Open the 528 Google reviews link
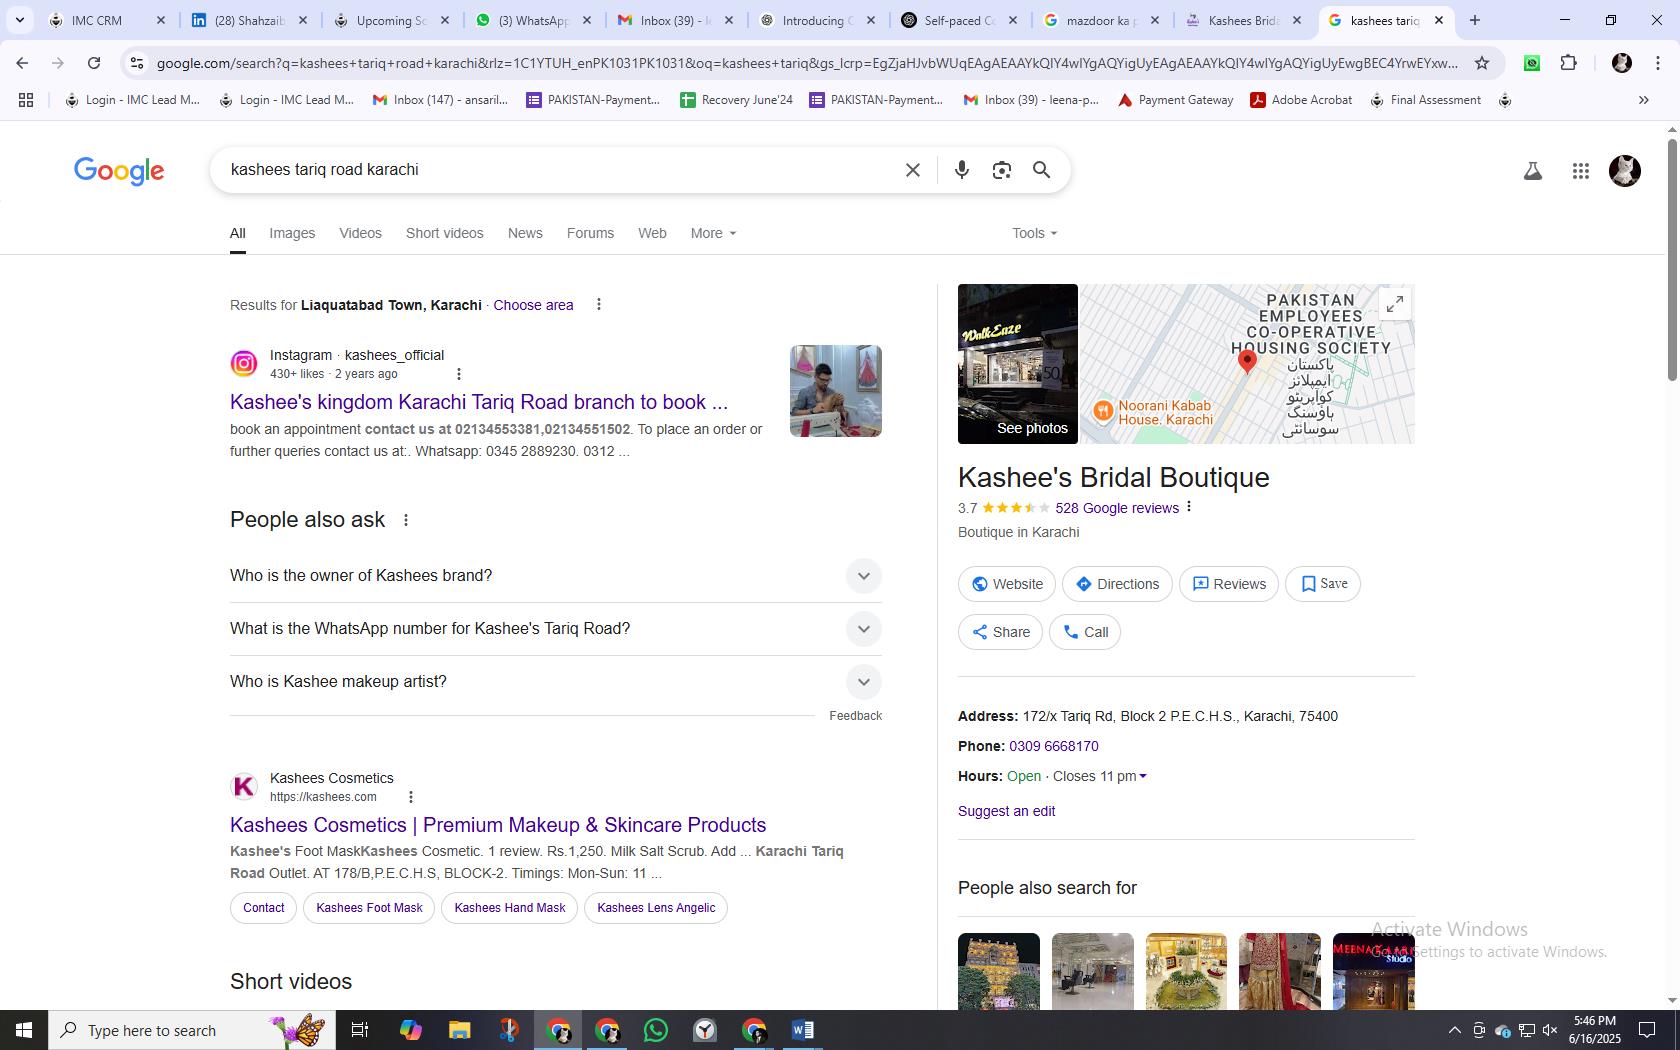The image size is (1680, 1050). pyautogui.click(x=1117, y=508)
